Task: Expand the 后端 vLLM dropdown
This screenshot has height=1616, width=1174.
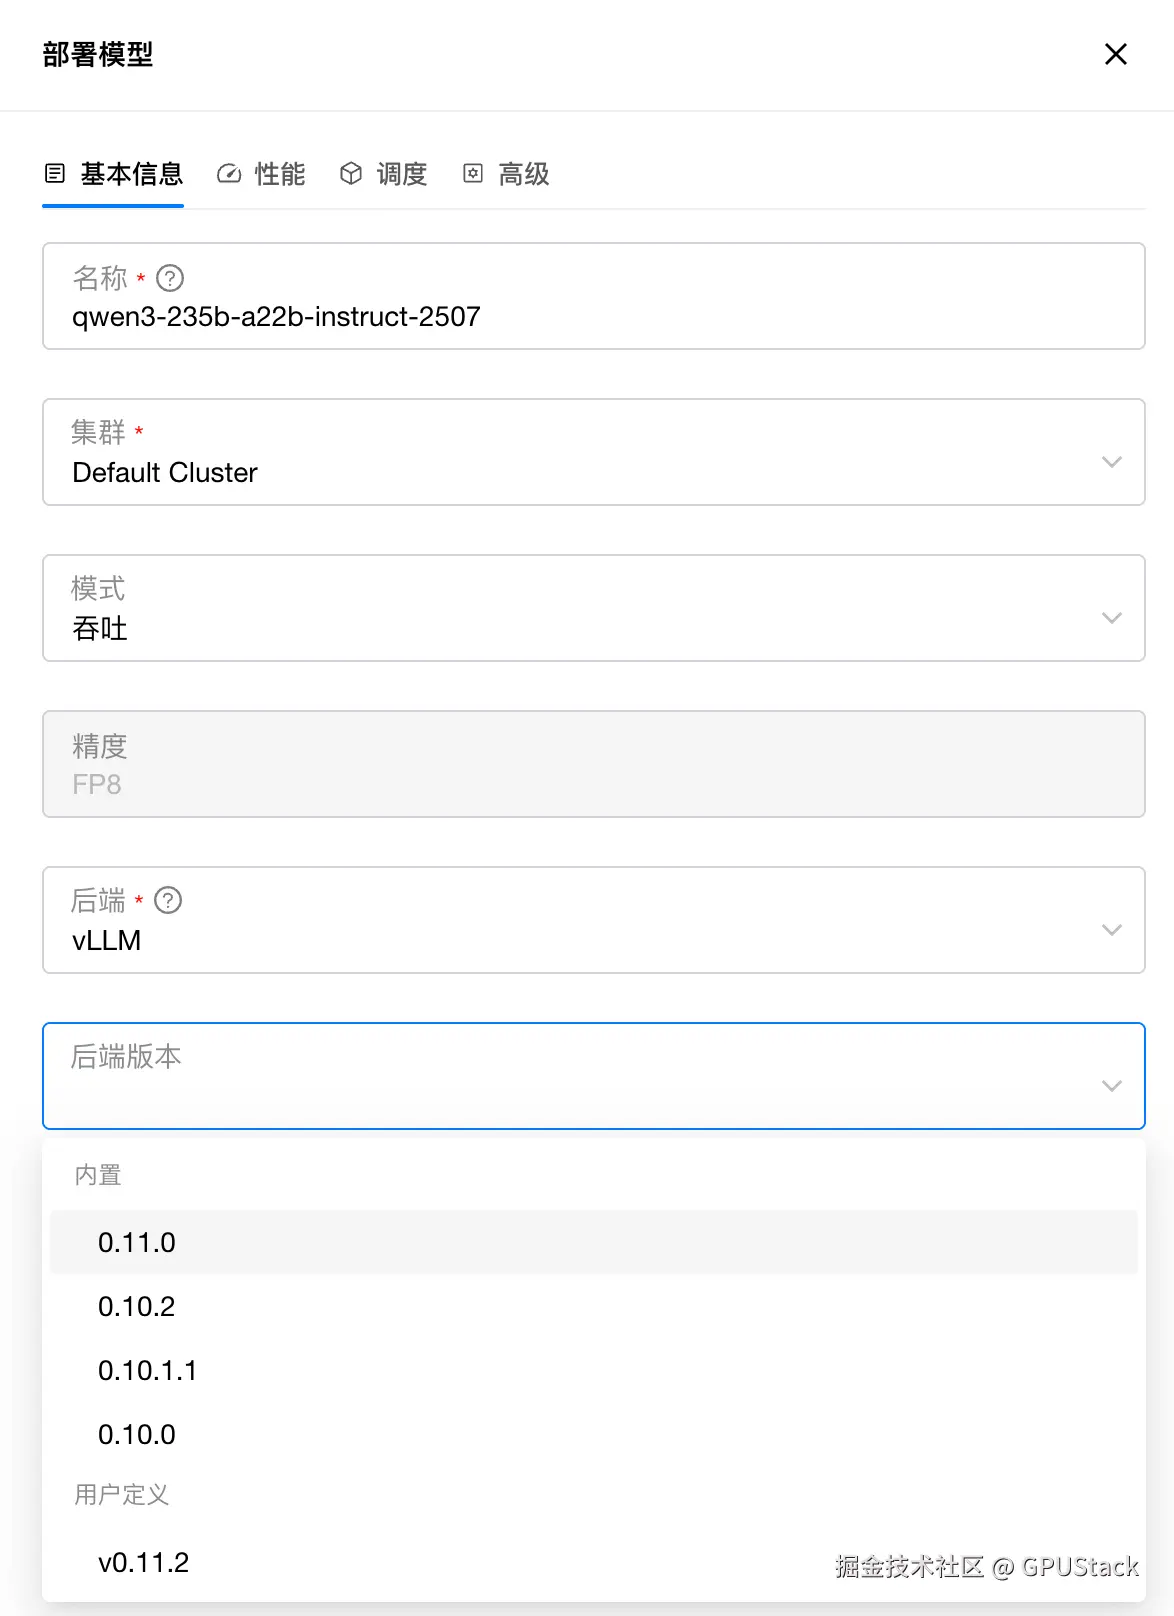Action: (x=1111, y=930)
